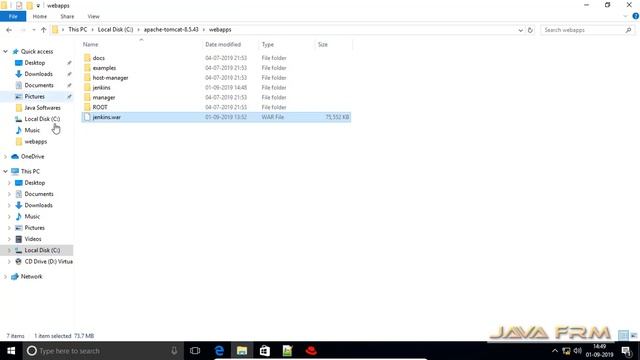Launch Microsoft Edge from the taskbar

click(x=219, y=351)
